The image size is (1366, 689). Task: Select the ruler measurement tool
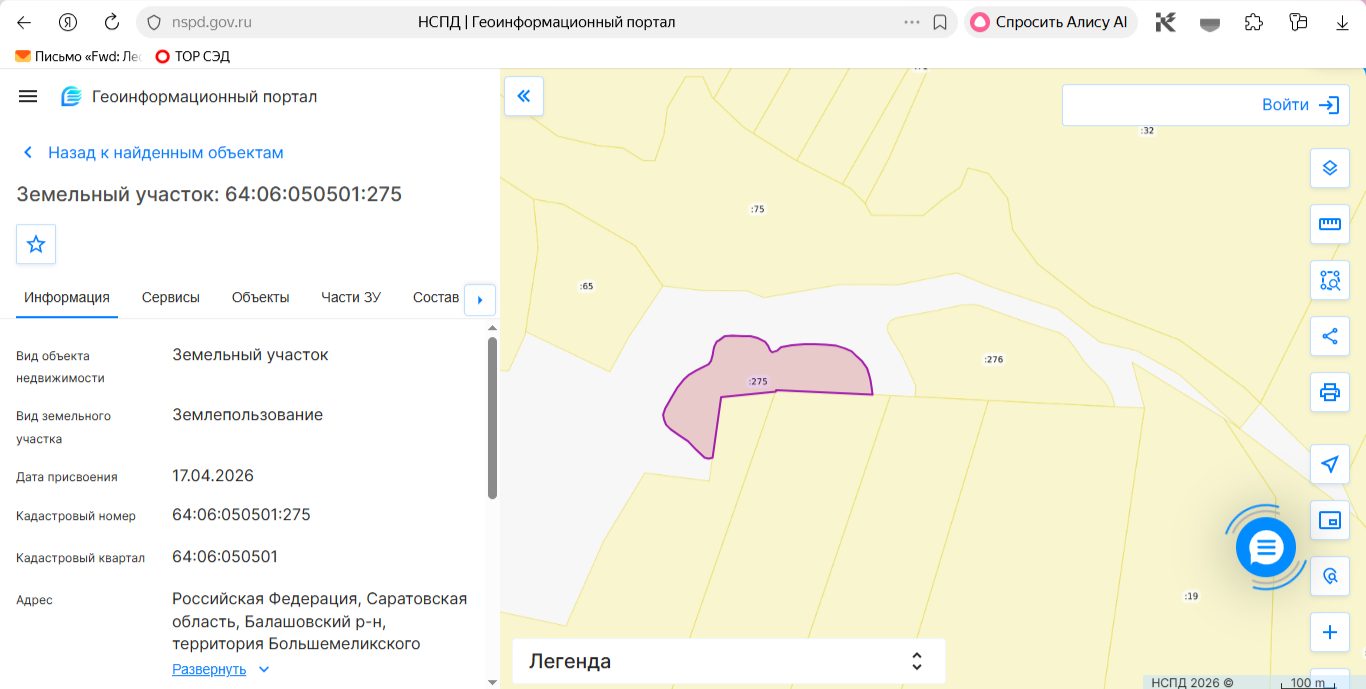[x=1329, y=224]
